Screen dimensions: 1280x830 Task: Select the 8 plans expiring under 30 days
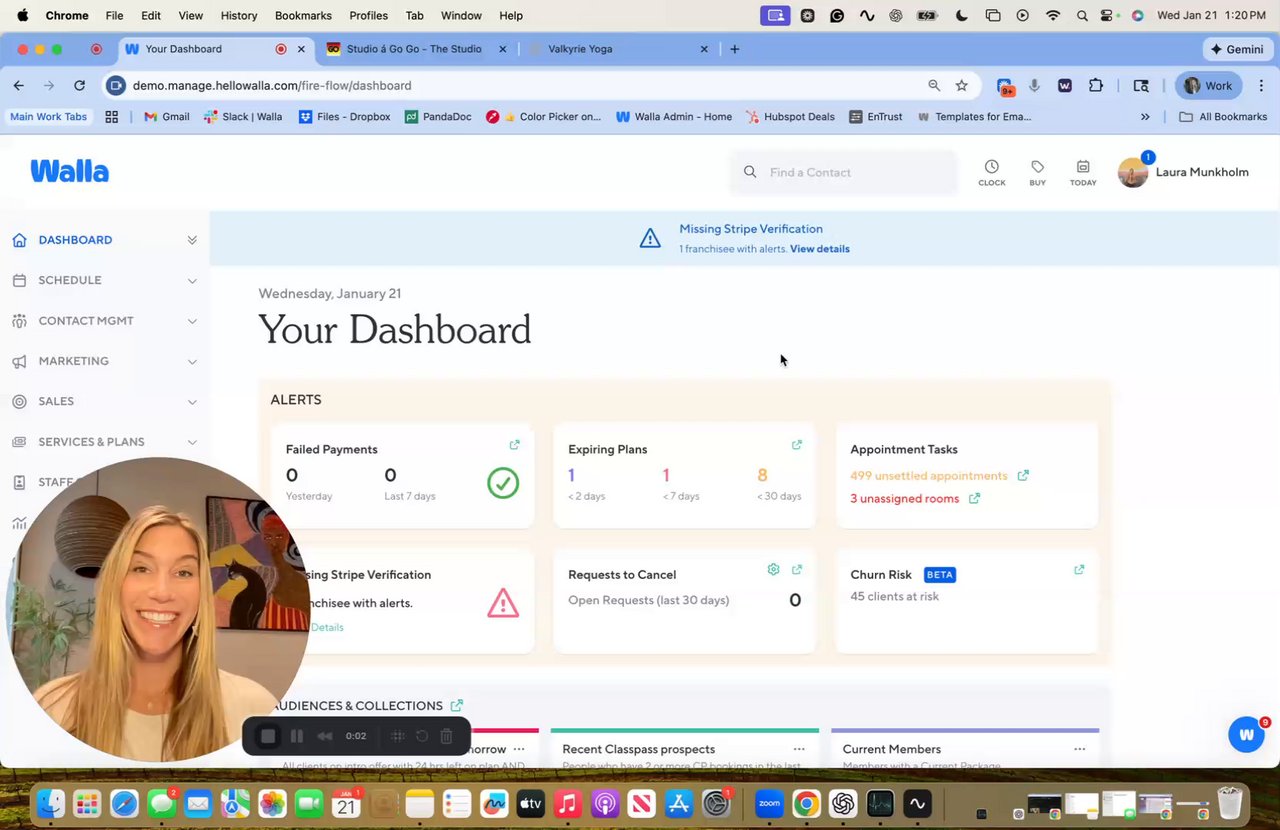click(x=762, y=476)
